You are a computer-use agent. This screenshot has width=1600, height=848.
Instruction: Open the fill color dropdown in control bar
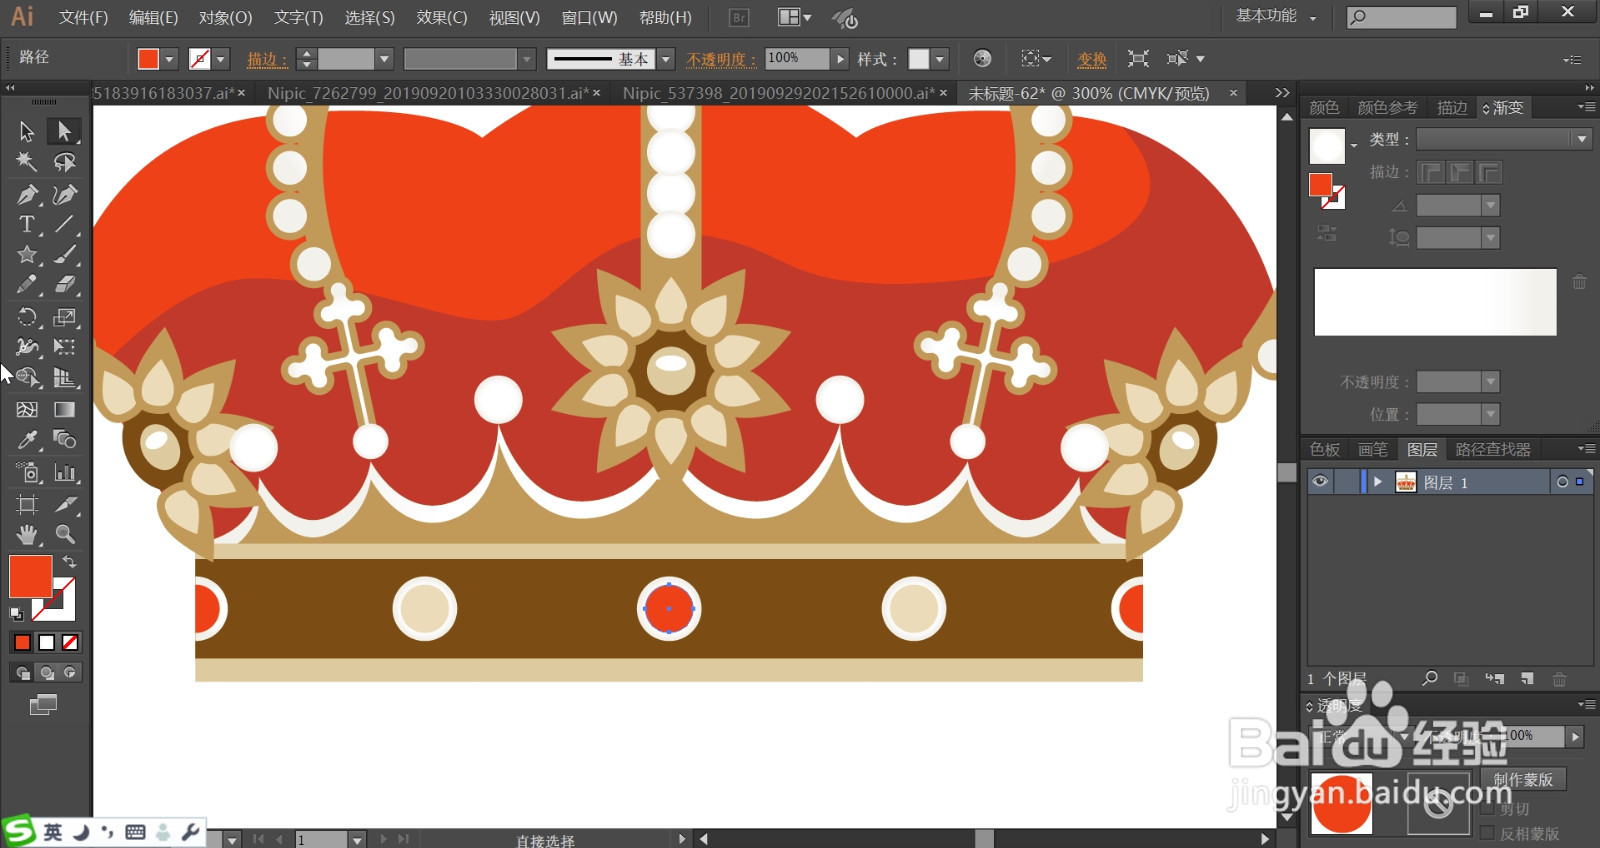click(169, 59)
